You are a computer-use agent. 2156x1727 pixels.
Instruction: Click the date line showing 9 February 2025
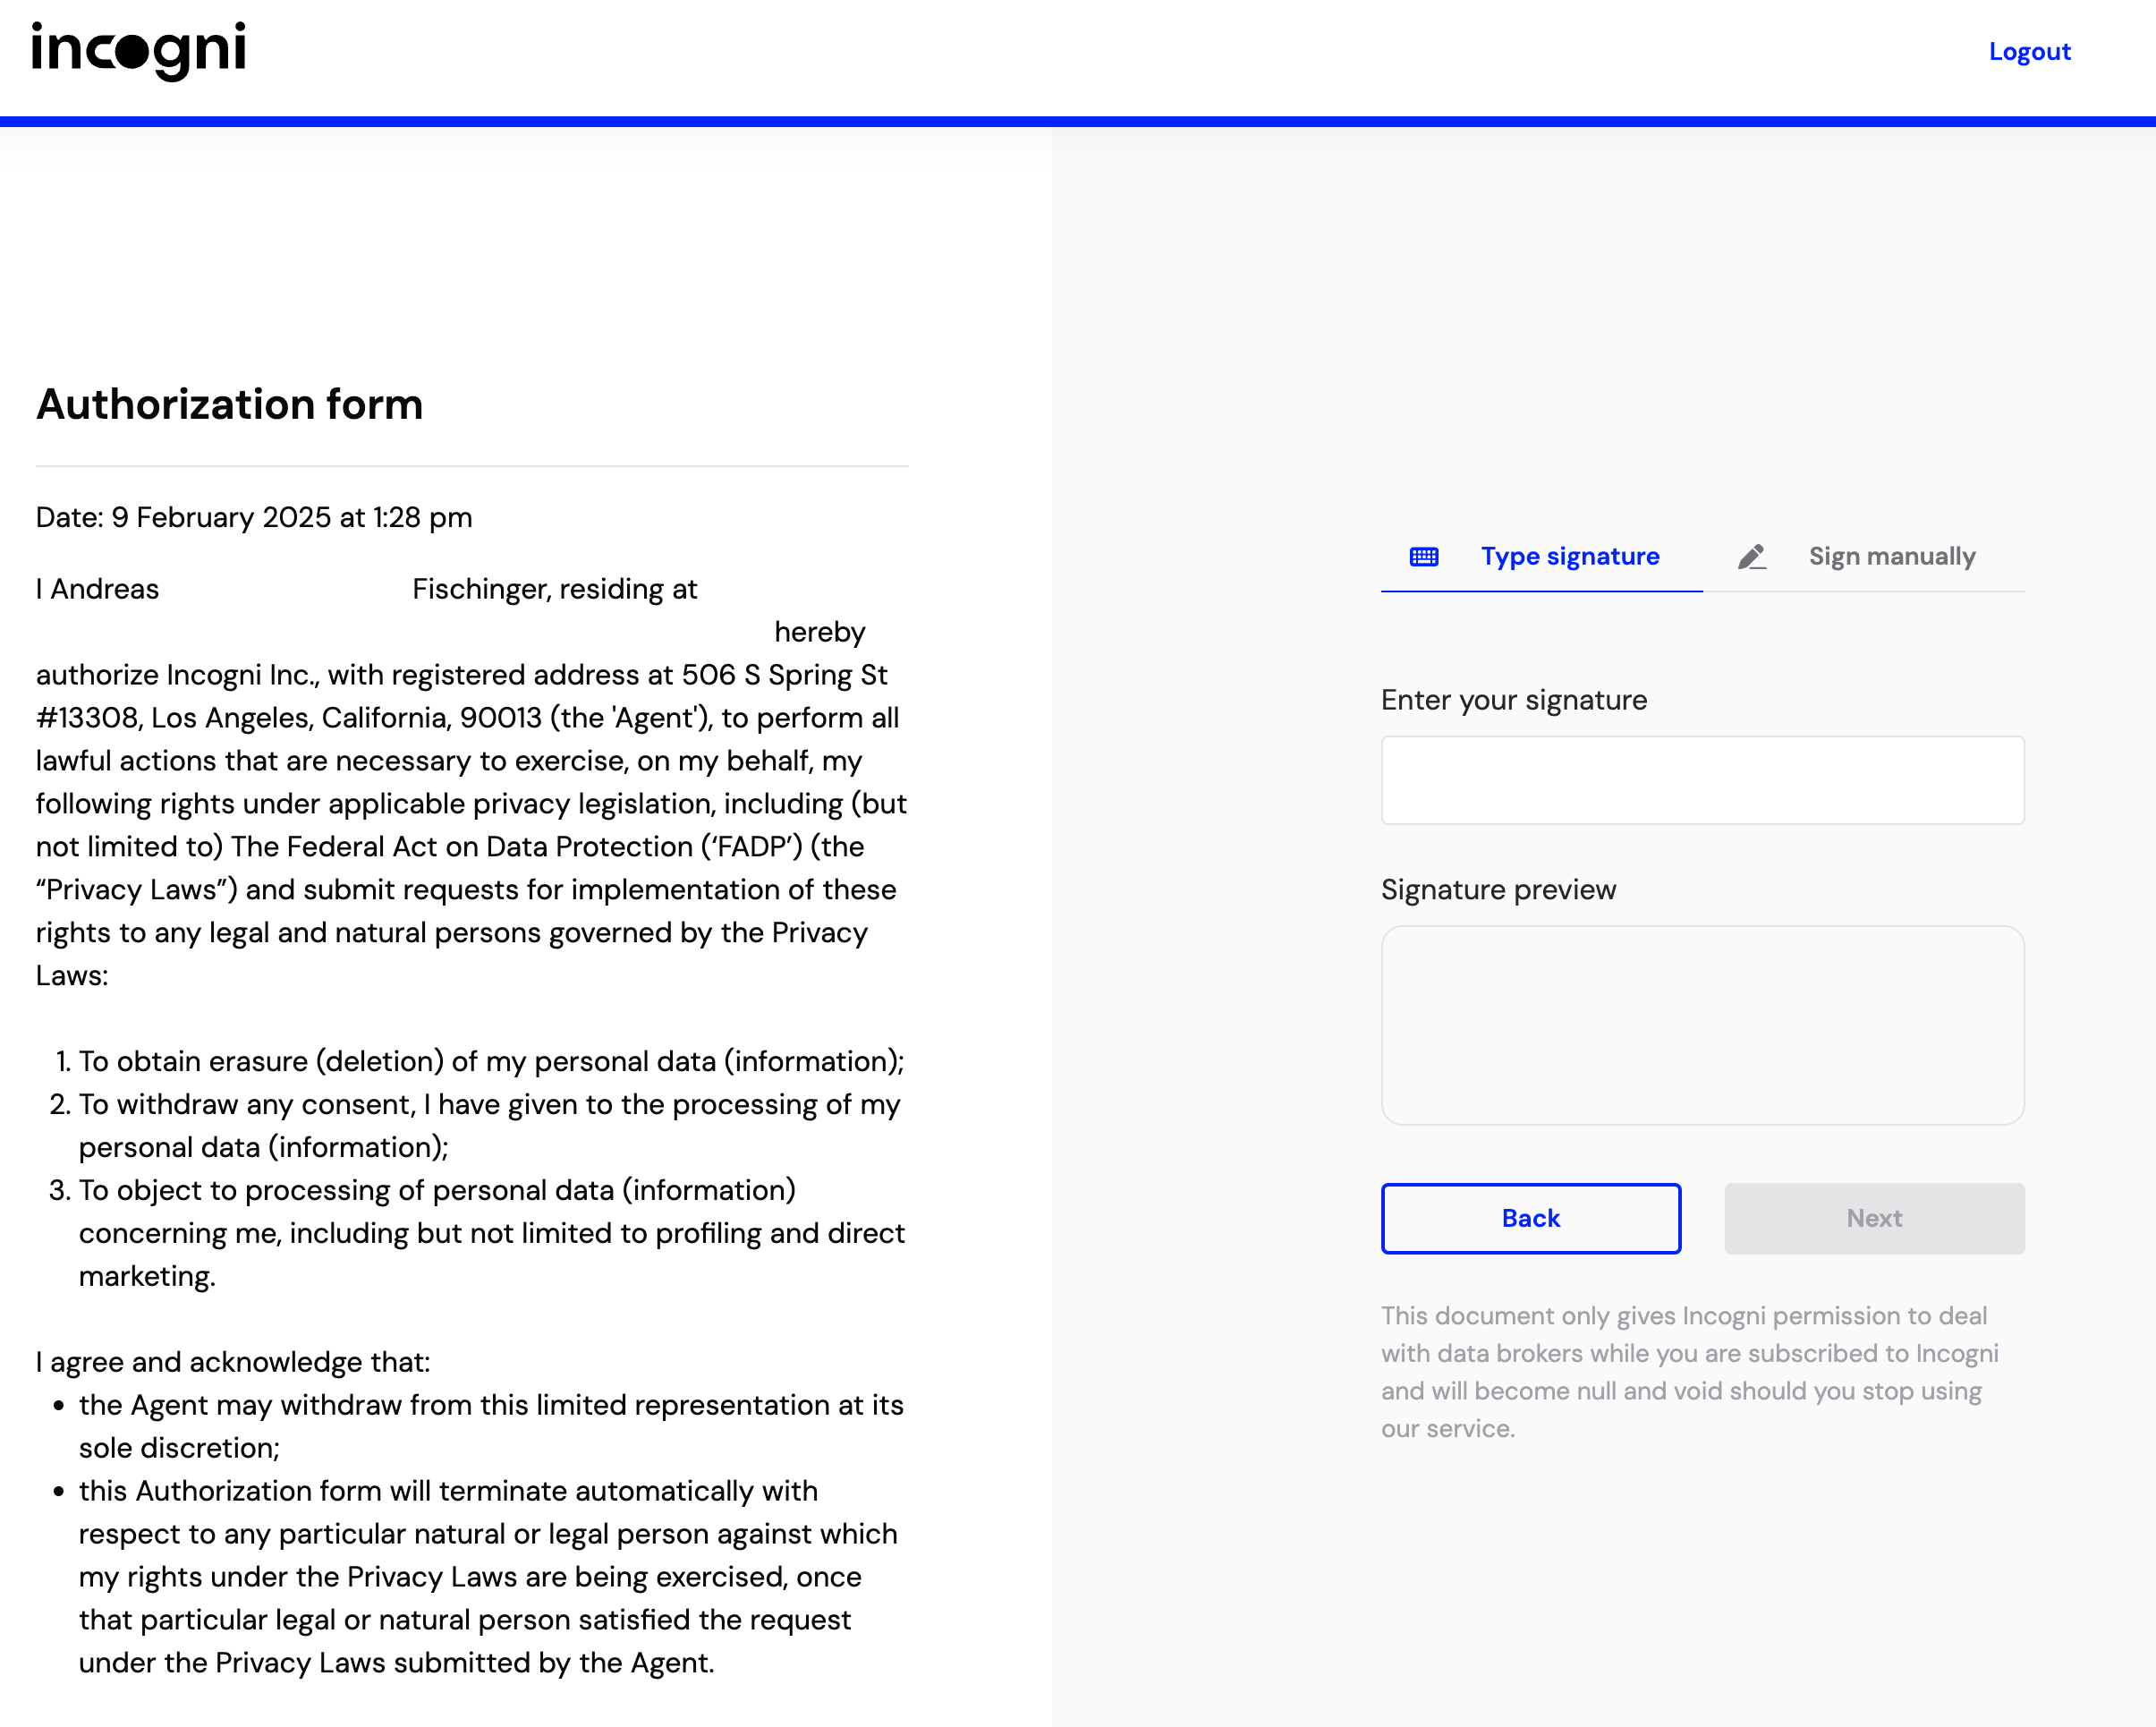254,518
